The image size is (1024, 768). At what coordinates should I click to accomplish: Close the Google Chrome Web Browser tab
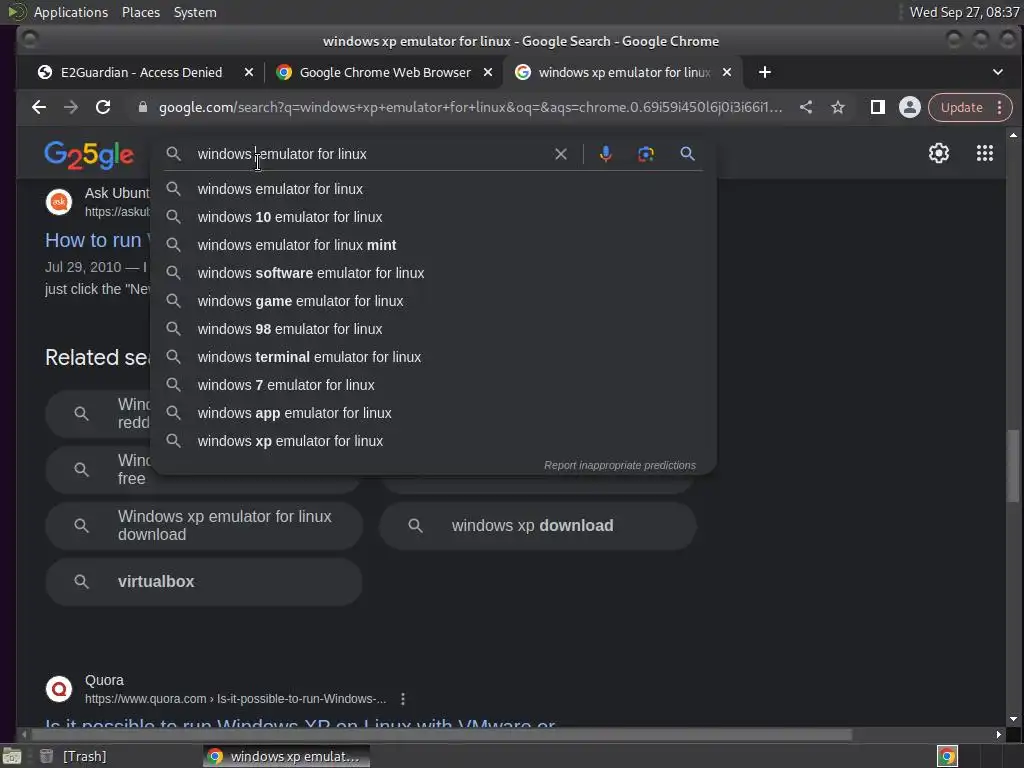[488, 72]
